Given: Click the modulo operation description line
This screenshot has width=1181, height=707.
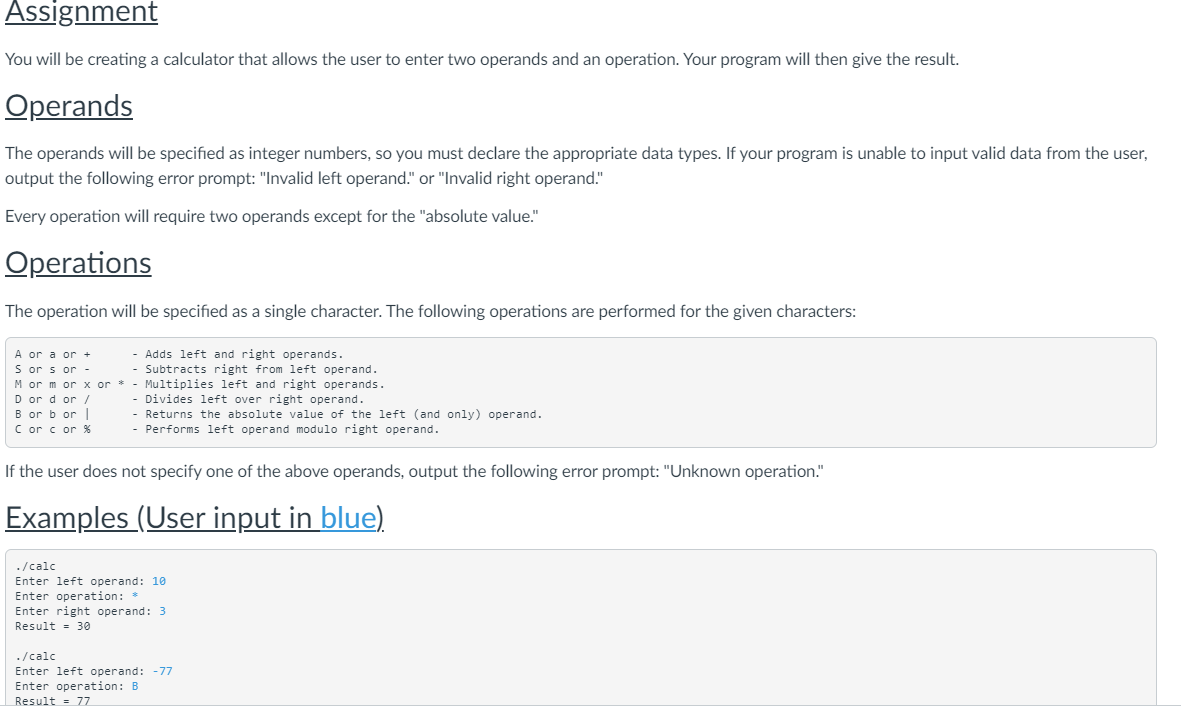Looking at the screenshot, I should coord(227,429).
